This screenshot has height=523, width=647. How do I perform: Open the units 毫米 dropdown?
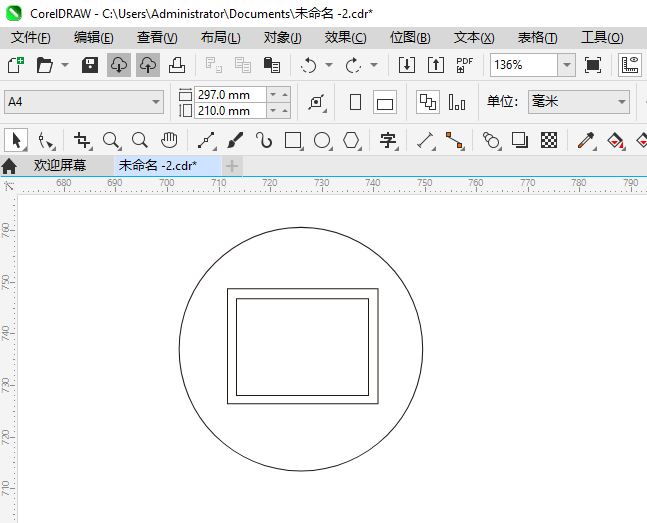point(579,102)
